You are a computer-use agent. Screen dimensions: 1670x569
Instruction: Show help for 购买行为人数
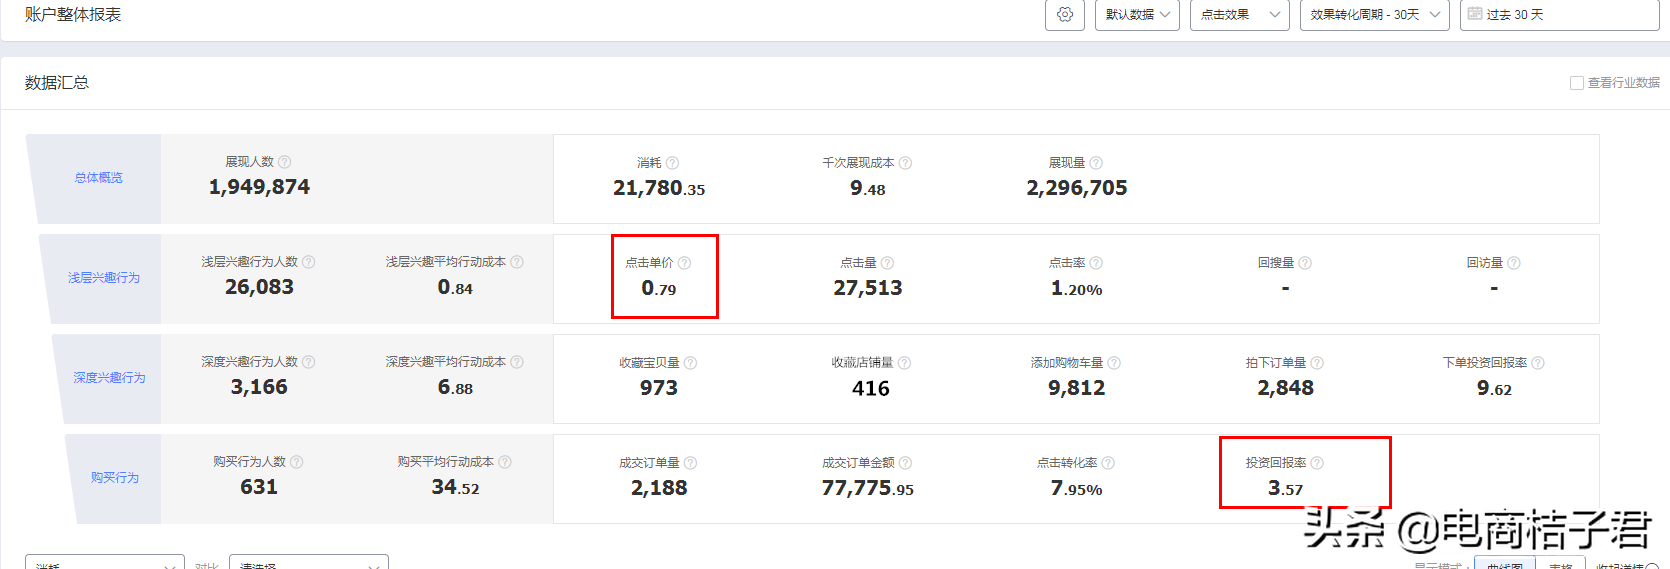pyautogui.click(x=297, y=462)
